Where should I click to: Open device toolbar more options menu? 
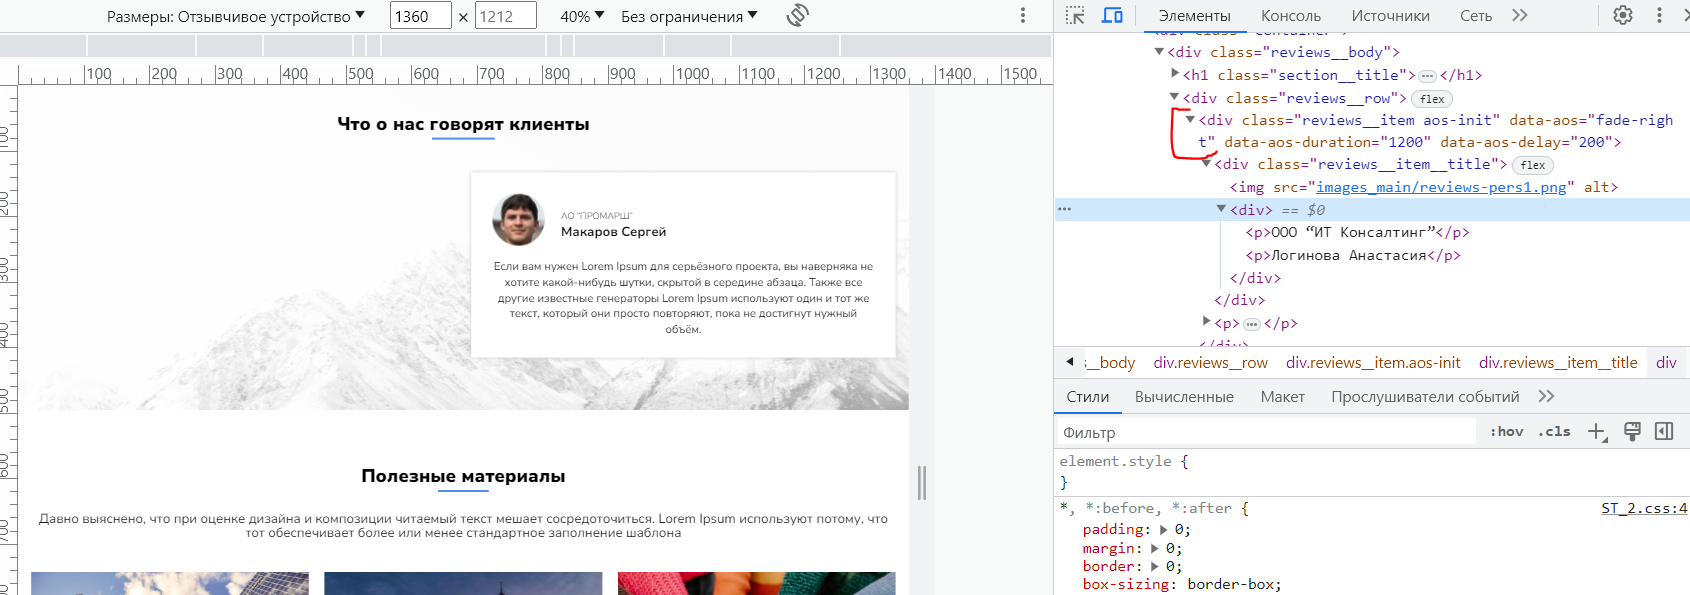tap(1022, 15)
